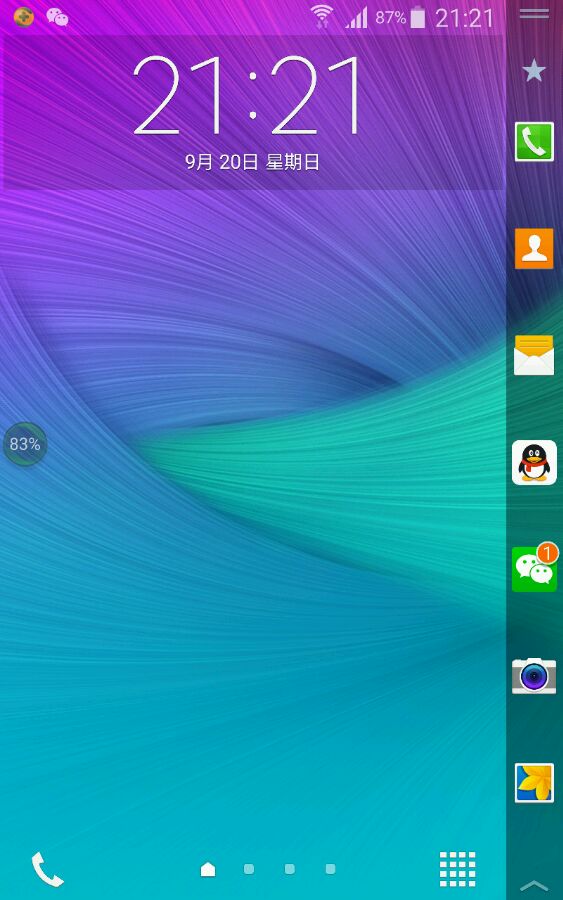This screenshot has height=900, width=563.
Task: Expand edge panel using bottom up chevron
Action: click(x=534, y=885)
